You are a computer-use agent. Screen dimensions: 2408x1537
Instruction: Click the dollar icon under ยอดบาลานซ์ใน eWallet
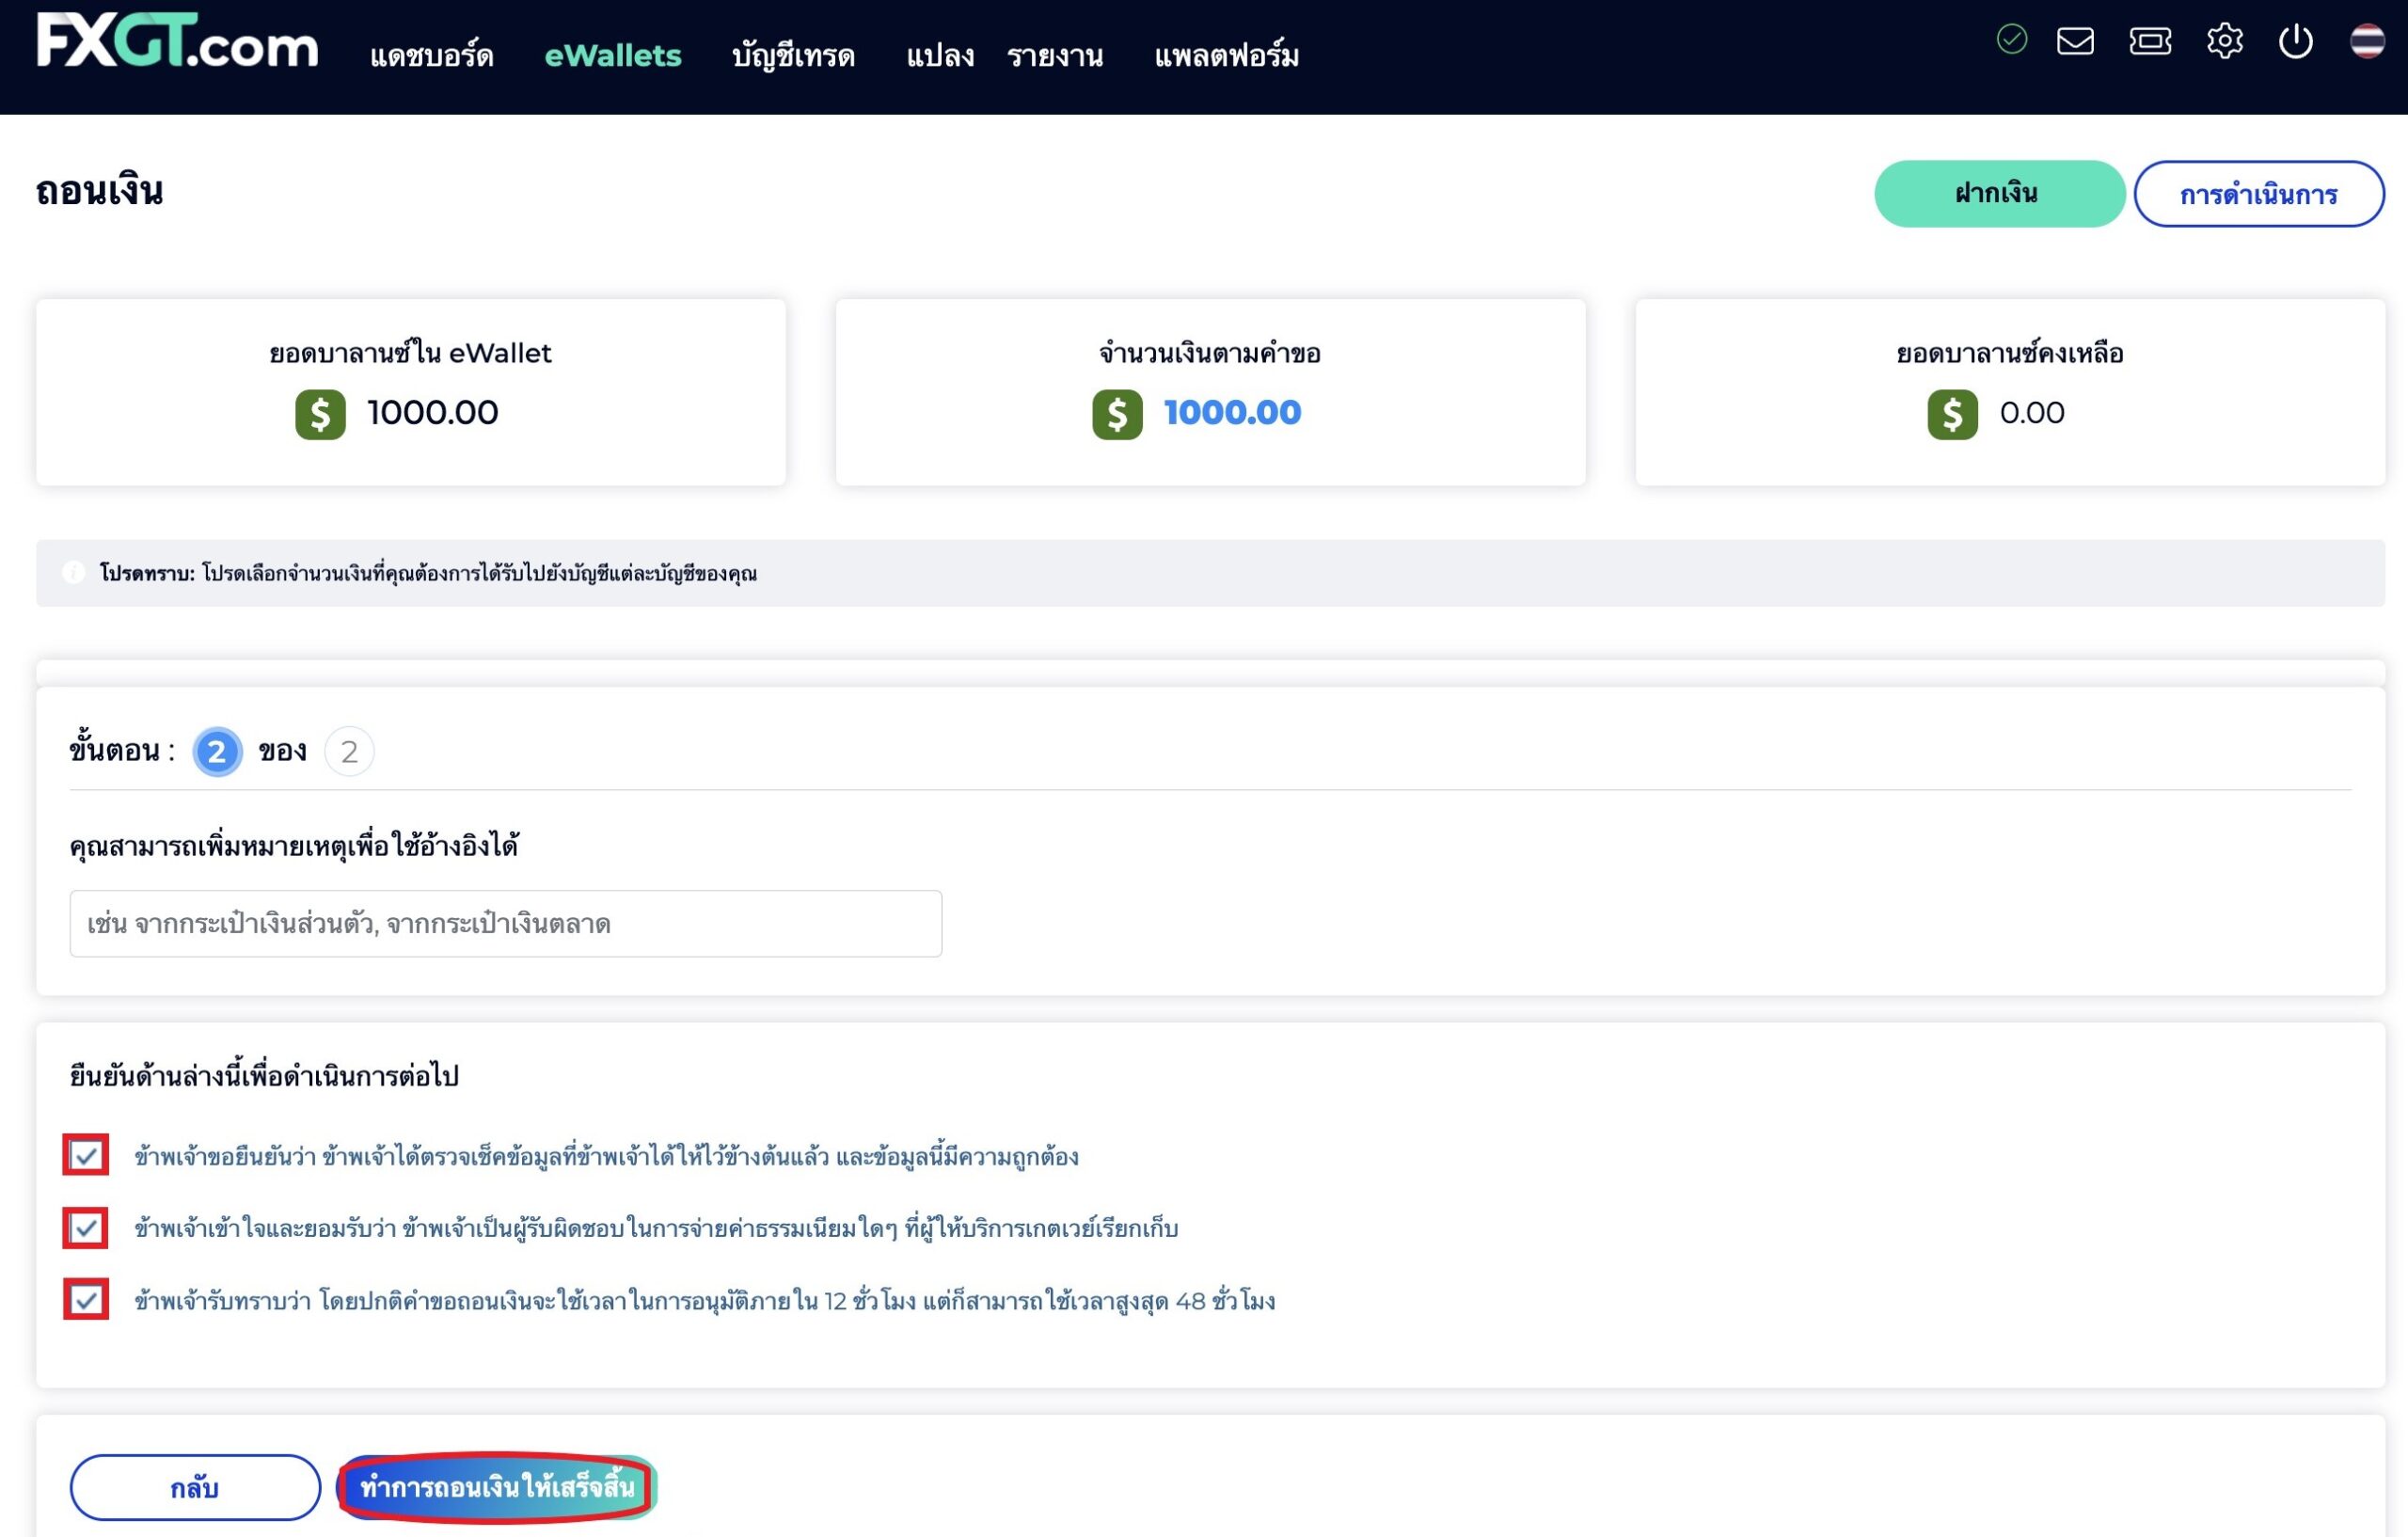coord(320,414)
